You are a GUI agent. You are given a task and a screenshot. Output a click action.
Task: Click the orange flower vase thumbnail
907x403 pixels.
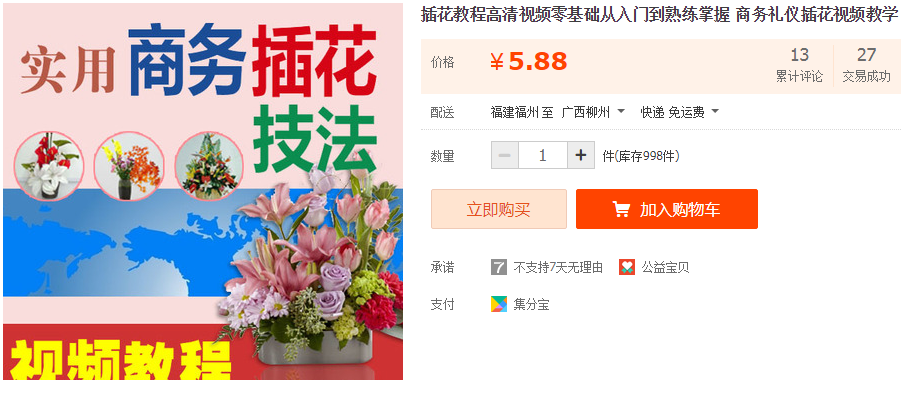[x=129, y=167]
